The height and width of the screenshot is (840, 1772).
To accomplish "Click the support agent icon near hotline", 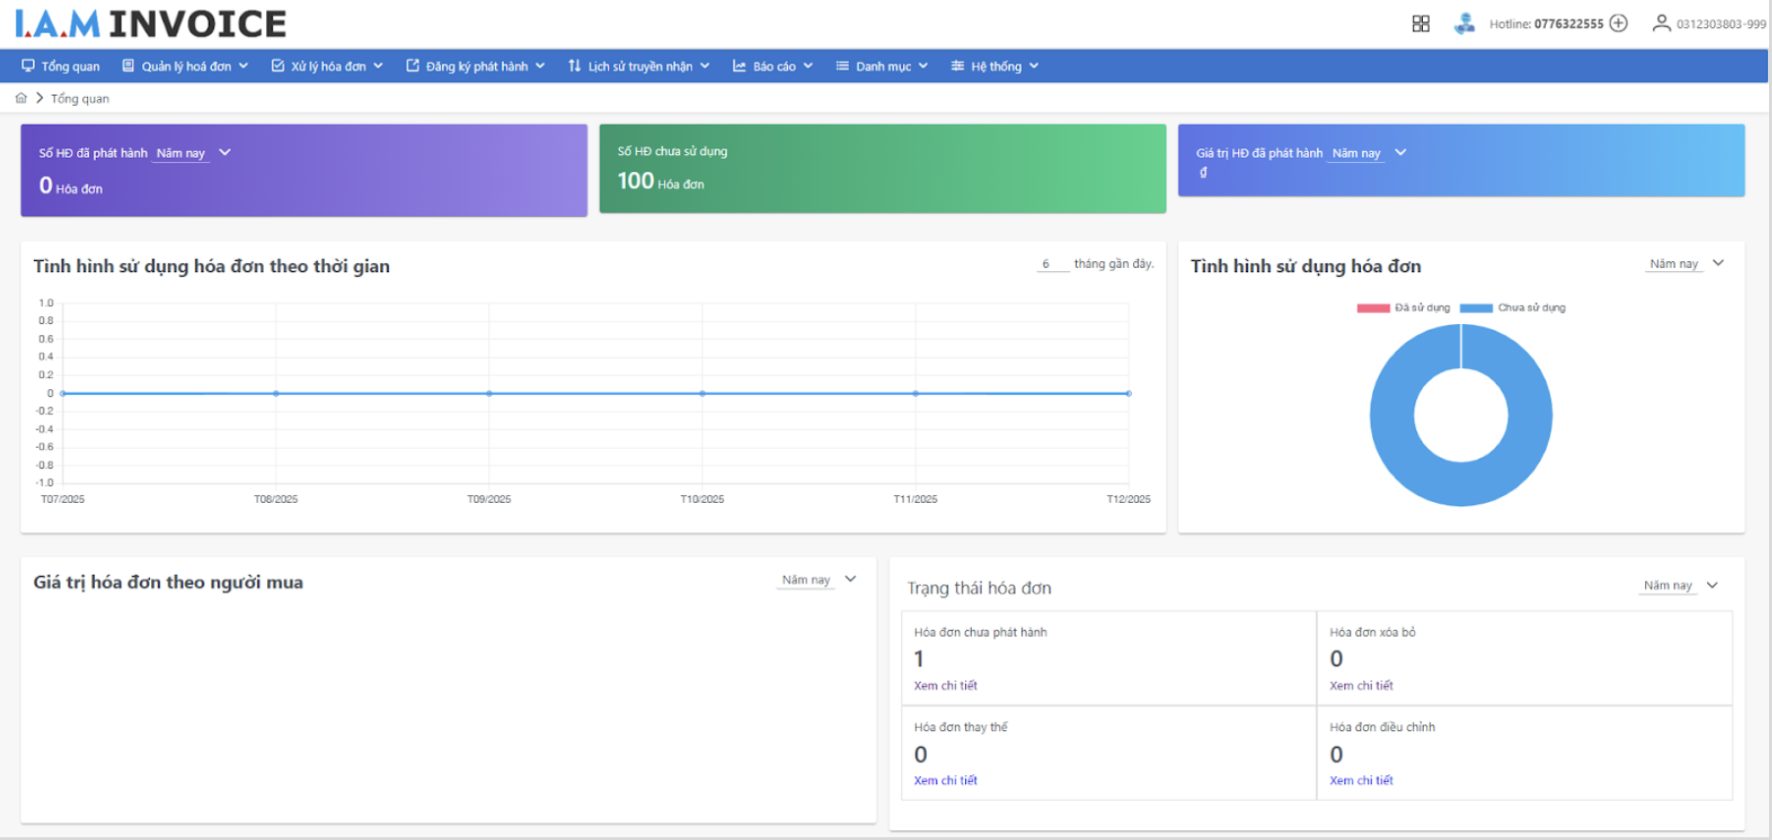I will point(1464,24).
